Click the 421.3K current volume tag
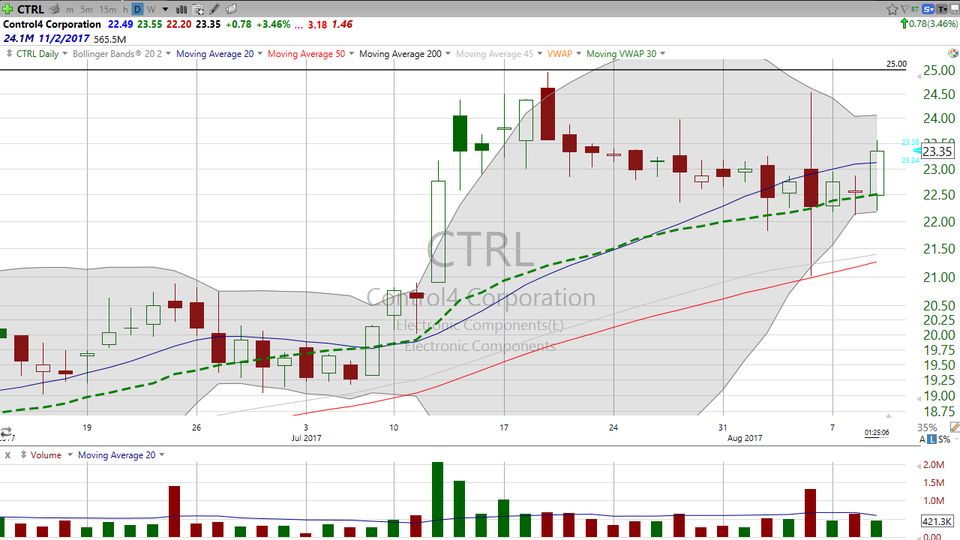 [x=937, y=522]
